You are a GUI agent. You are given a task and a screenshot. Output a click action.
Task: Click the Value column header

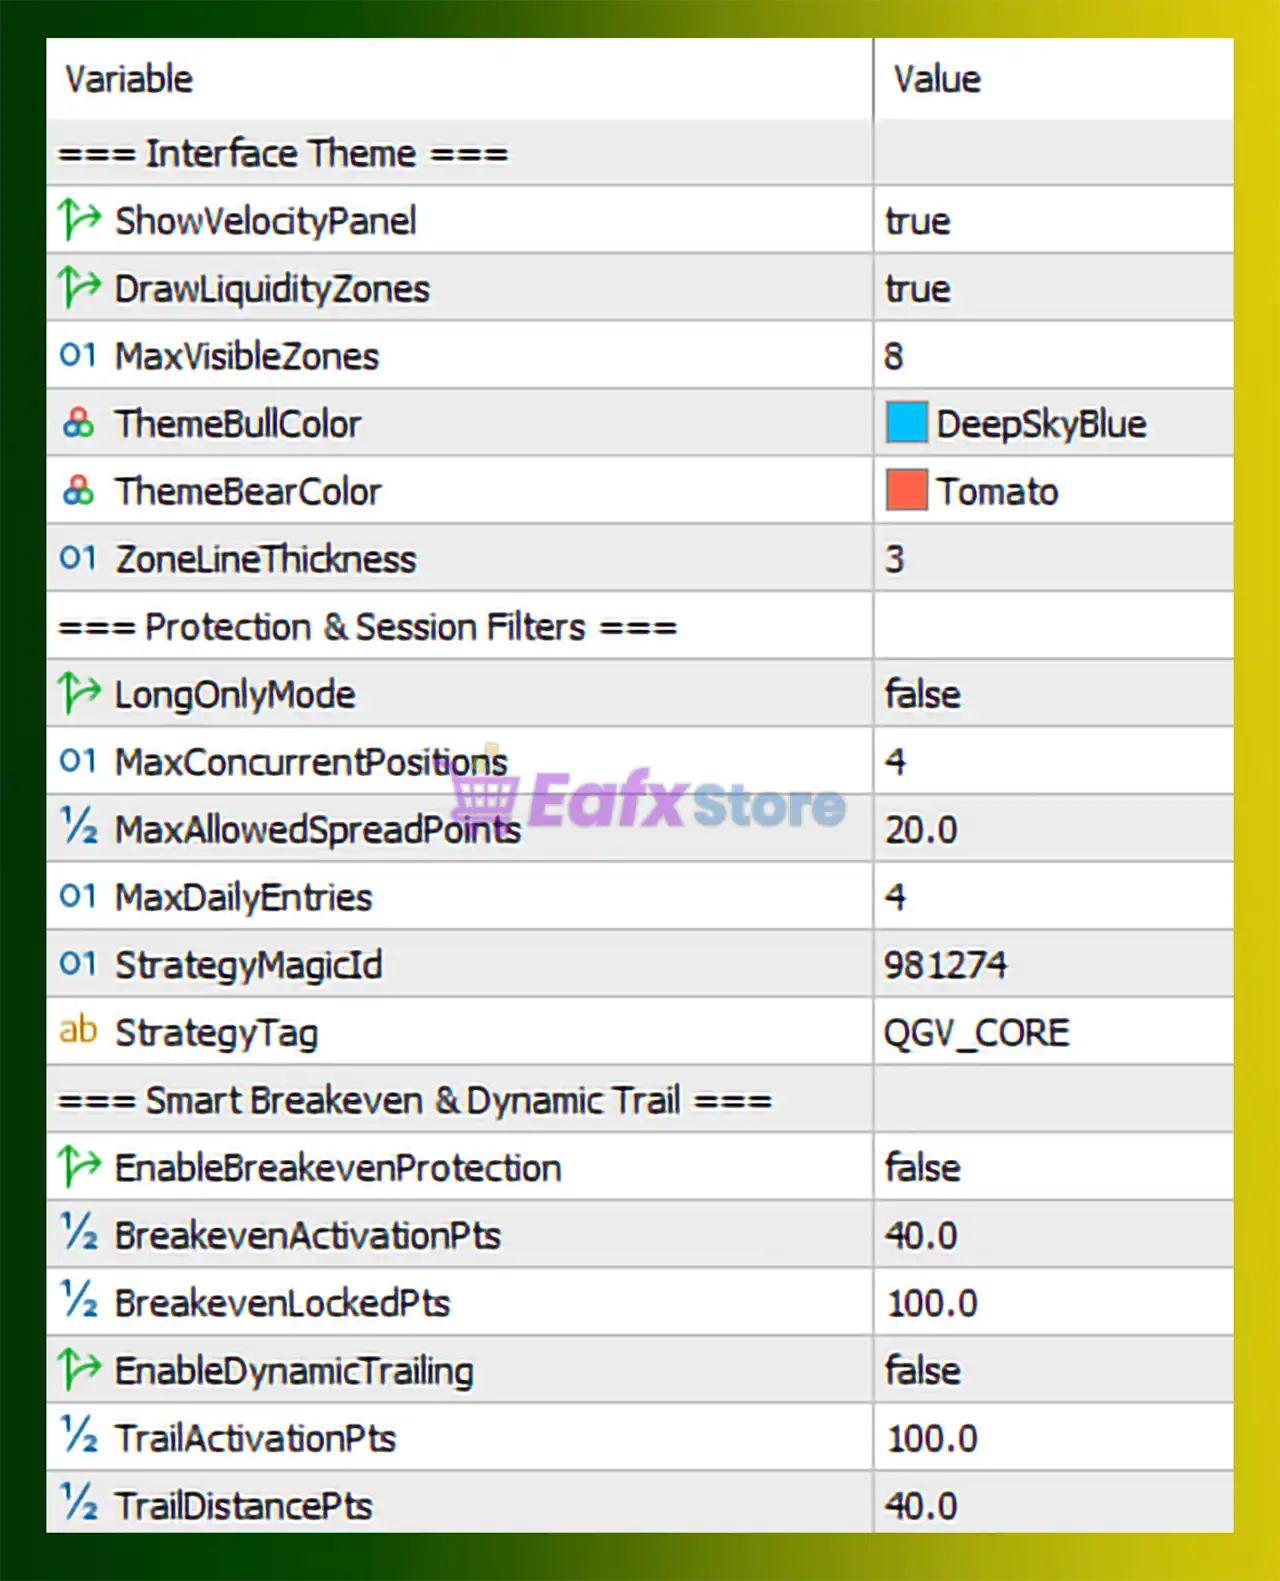(937, 79)
